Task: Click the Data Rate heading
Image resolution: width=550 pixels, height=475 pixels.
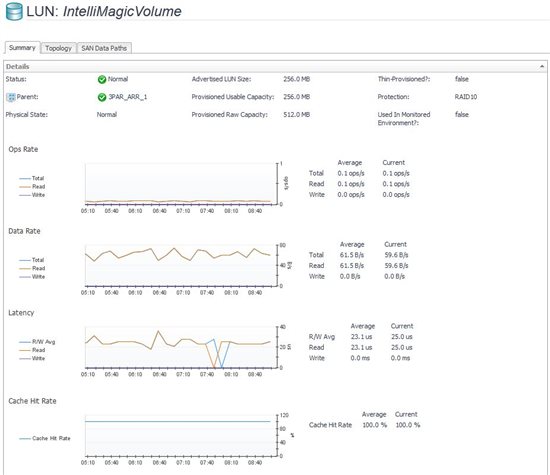Action: pyautogui.click(x=24, y=231)
